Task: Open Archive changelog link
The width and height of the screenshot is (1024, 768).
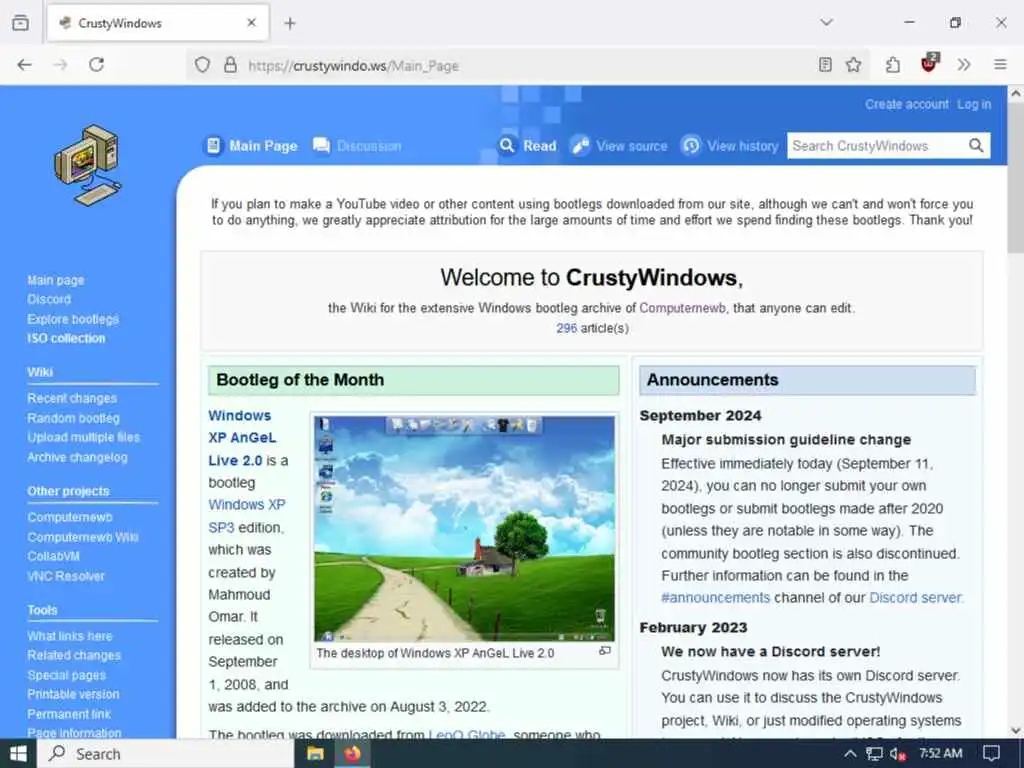Action: click(77, 457)
